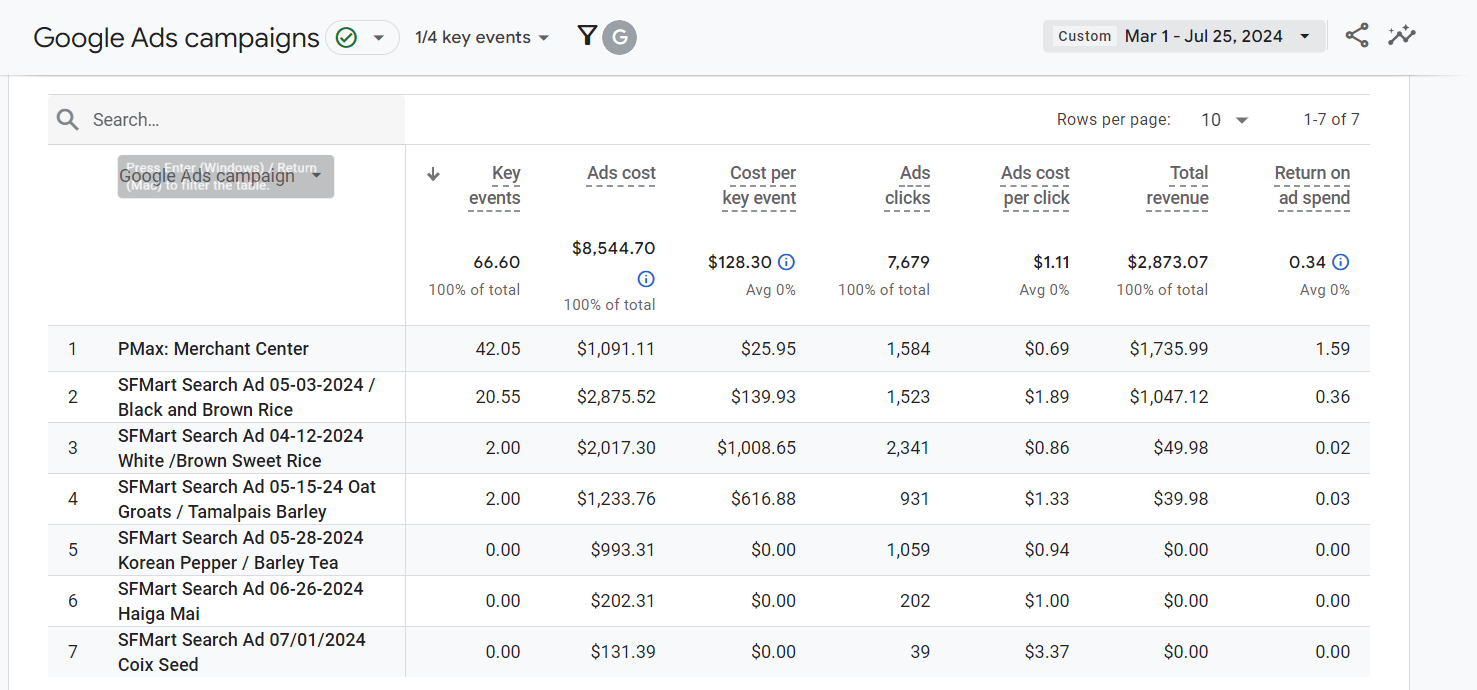Image resolution: width=1477 pixels, height=690 pixels.
Task: Click info icon under Ads cost total
Action: pos(646,279)
